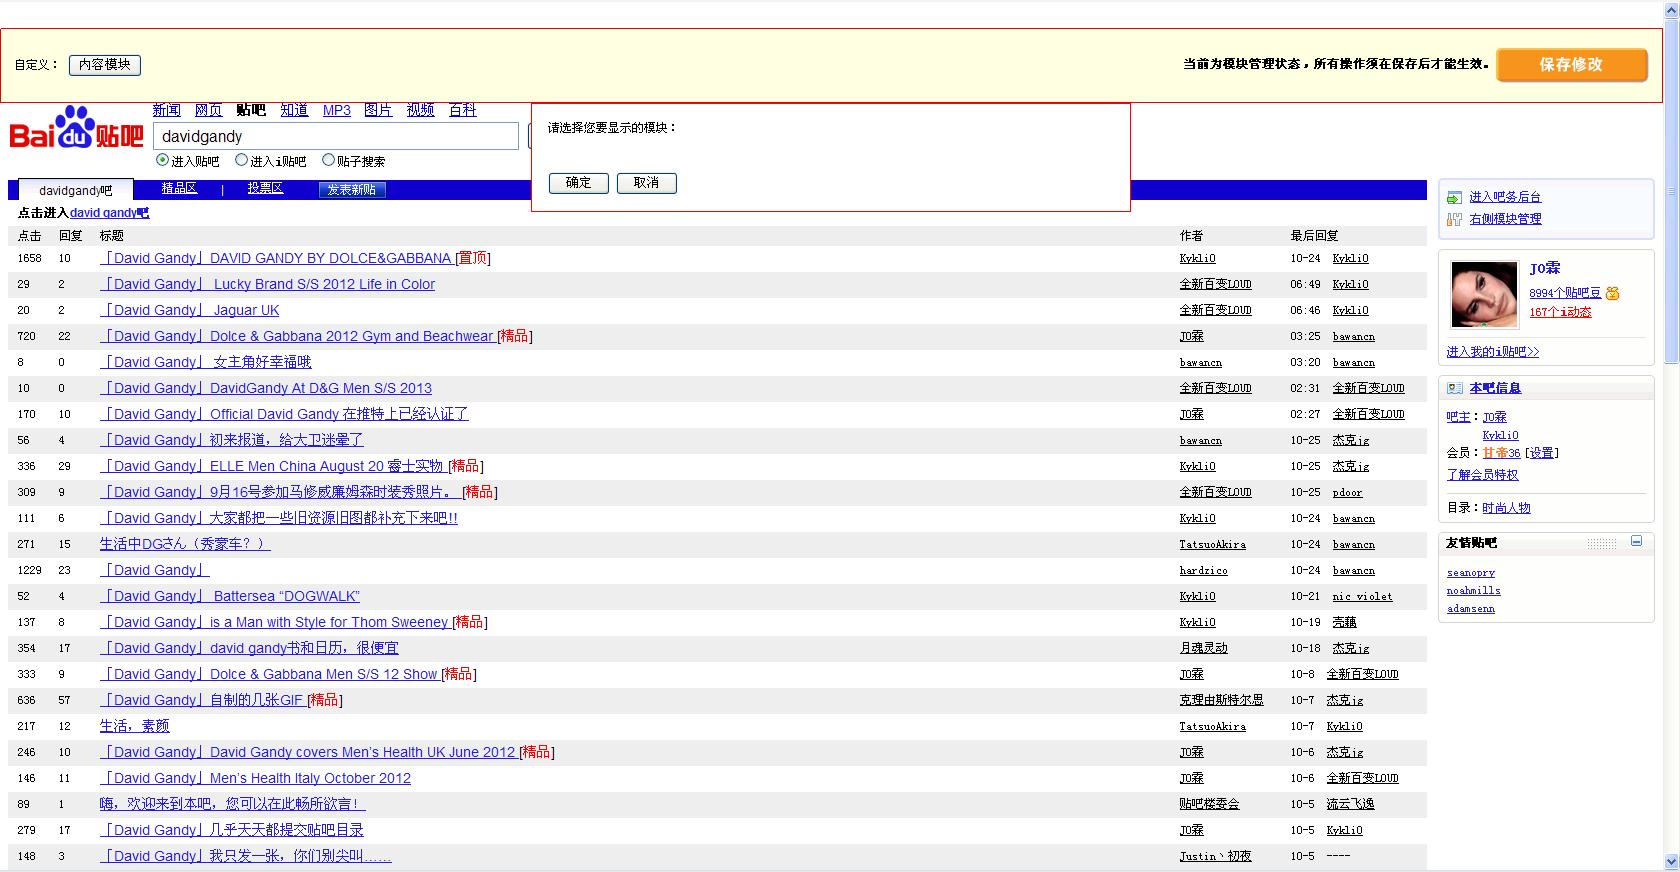Viewport: 1680px width, 872px height.
Task: Open the 右侧模块管理 link
Action: coord(1505,219)
